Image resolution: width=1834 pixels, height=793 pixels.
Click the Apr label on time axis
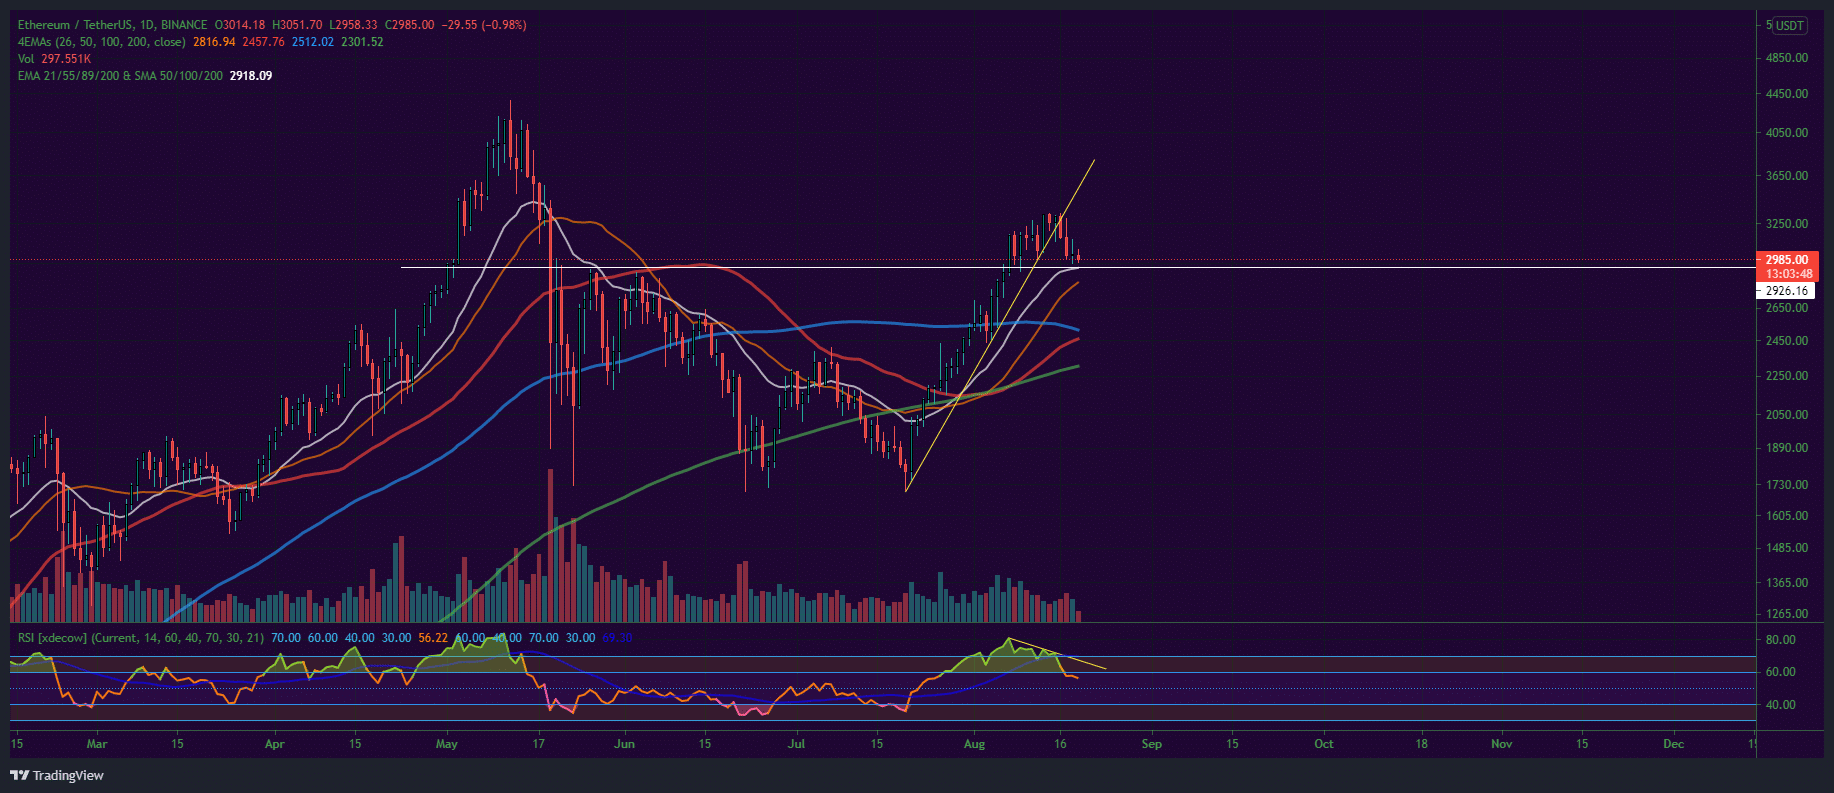pyautogui.click(x=275, y=744)
